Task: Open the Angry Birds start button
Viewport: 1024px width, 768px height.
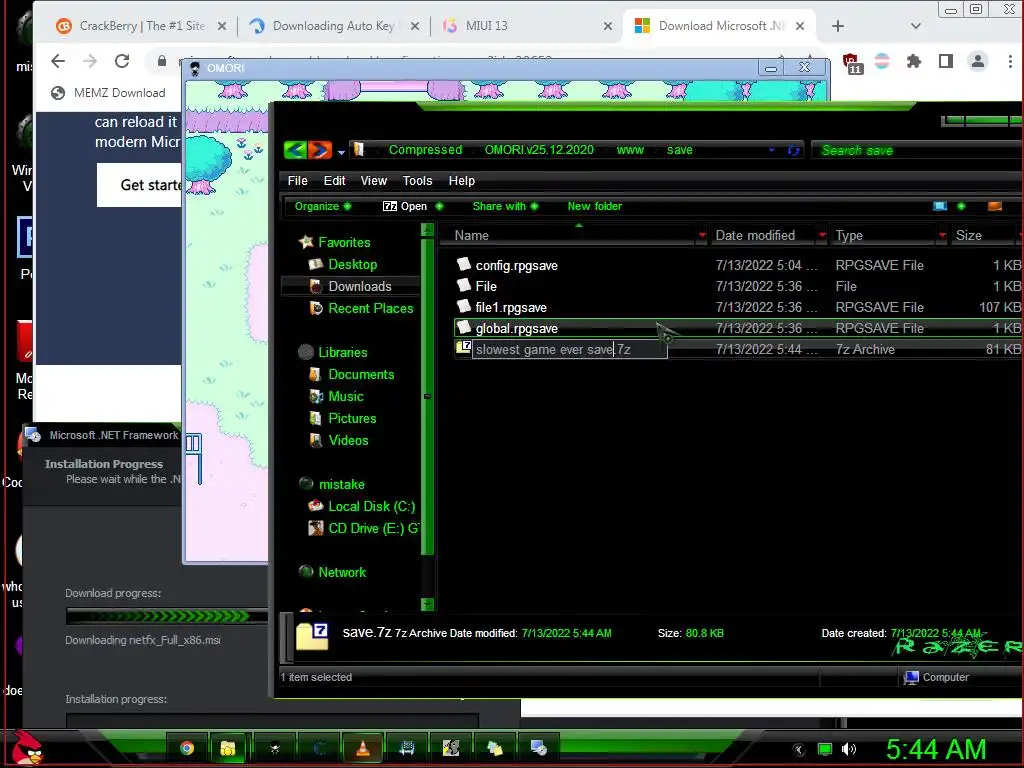Action: [27, 747]
